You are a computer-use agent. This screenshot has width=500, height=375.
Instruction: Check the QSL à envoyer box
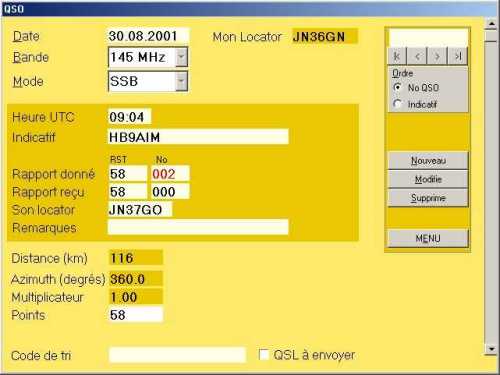[264, 355]
